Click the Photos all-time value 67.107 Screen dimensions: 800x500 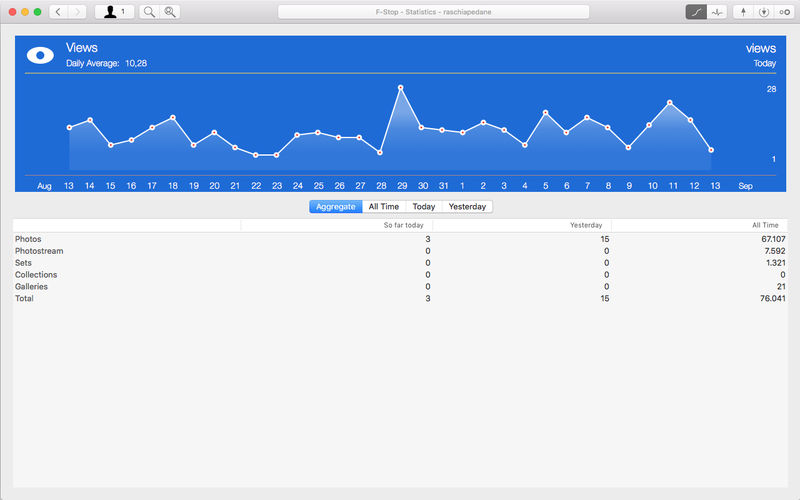pyautogui.click(x=773, y=239)
